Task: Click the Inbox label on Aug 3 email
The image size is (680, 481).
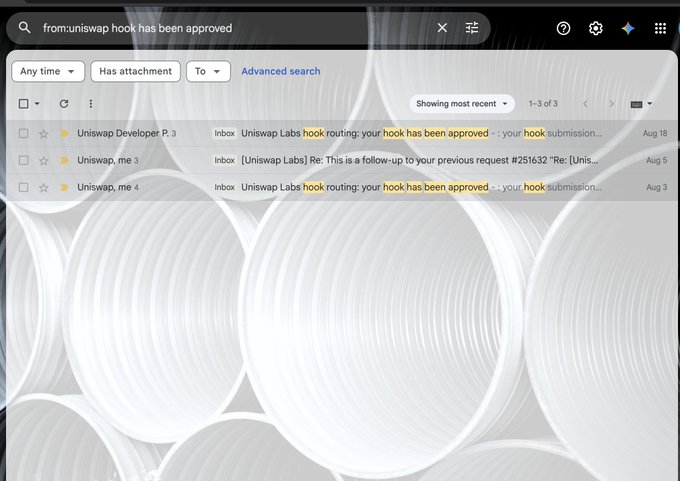Action: [x=224, y=187]
